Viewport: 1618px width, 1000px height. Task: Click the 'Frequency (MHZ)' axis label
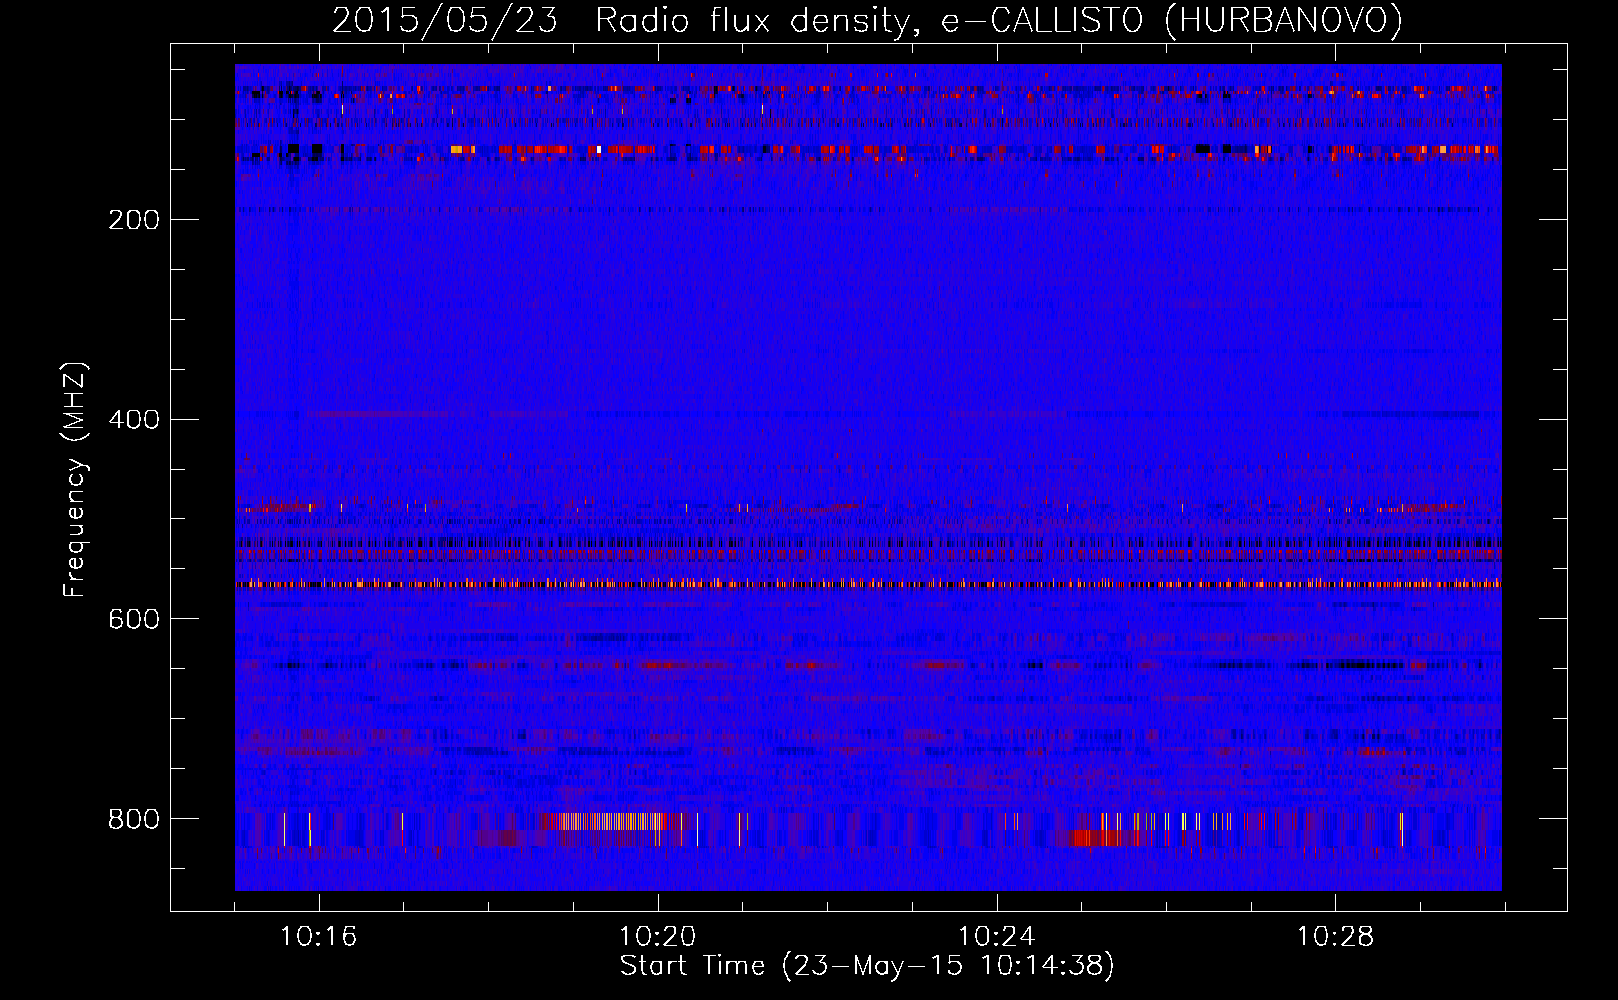75,479
